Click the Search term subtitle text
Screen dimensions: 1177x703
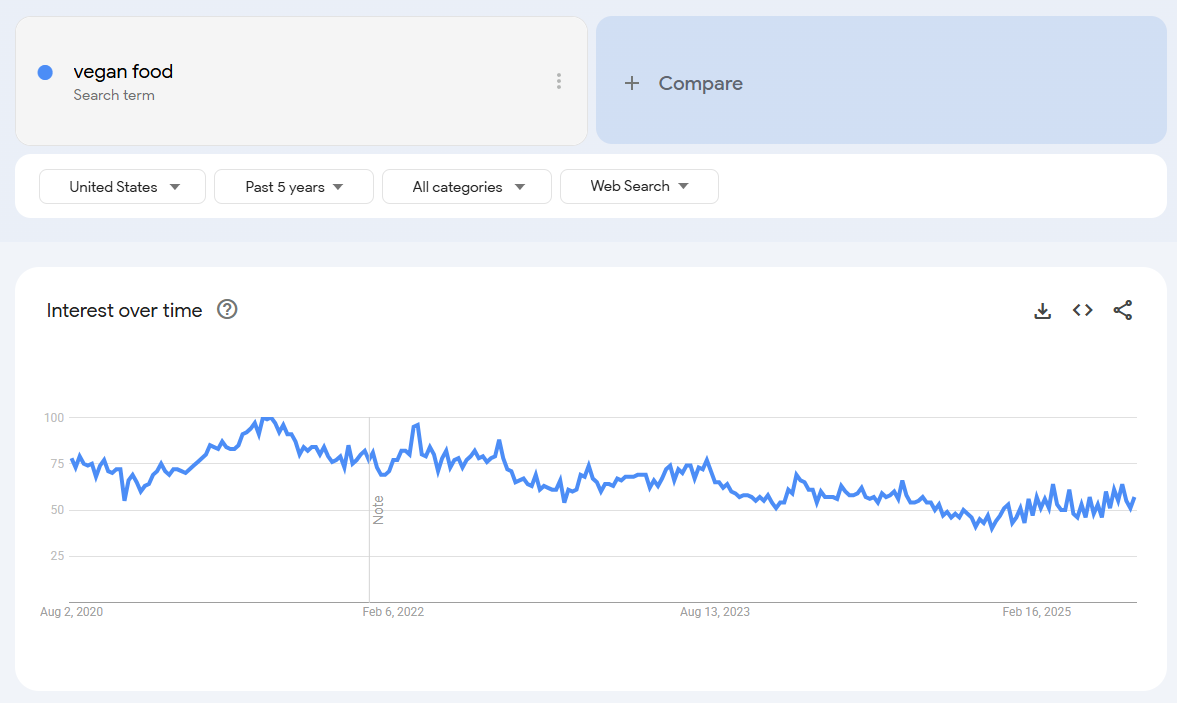point(114,95)
